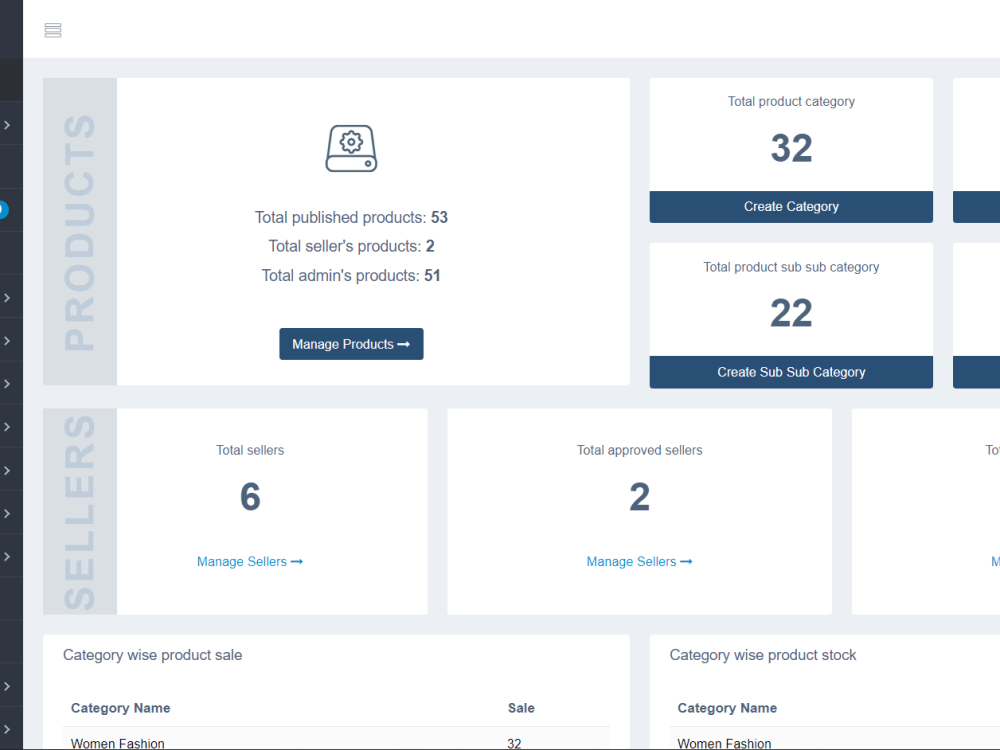1000x750 pixels.
Task: Click the Create Category button
Action: point(791,207)
